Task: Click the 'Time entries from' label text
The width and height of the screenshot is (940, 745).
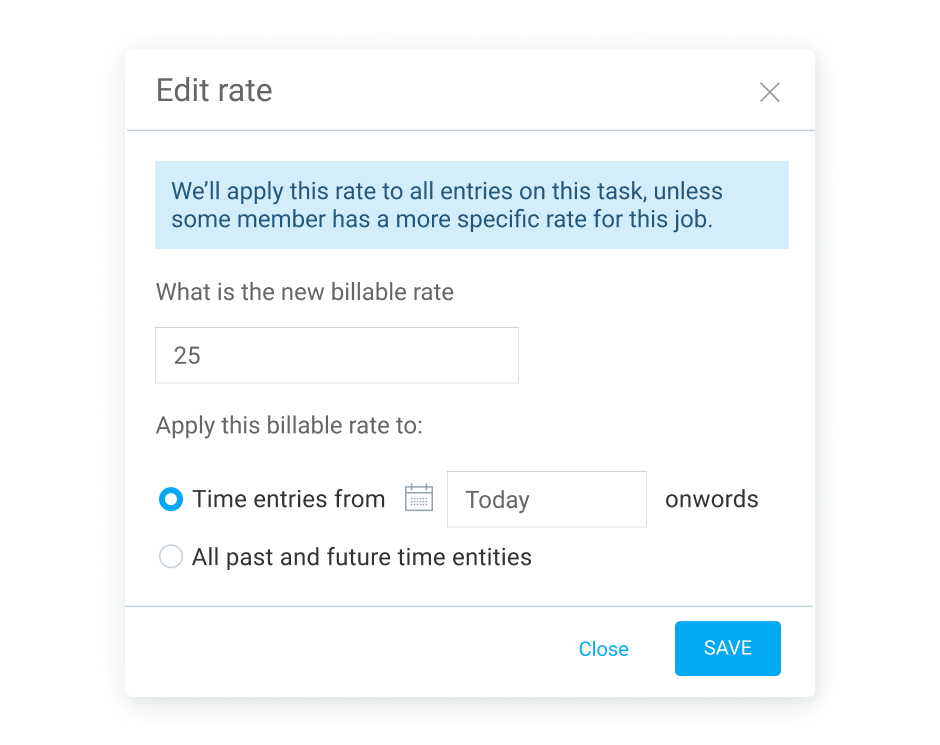Action: coord(288,499)
